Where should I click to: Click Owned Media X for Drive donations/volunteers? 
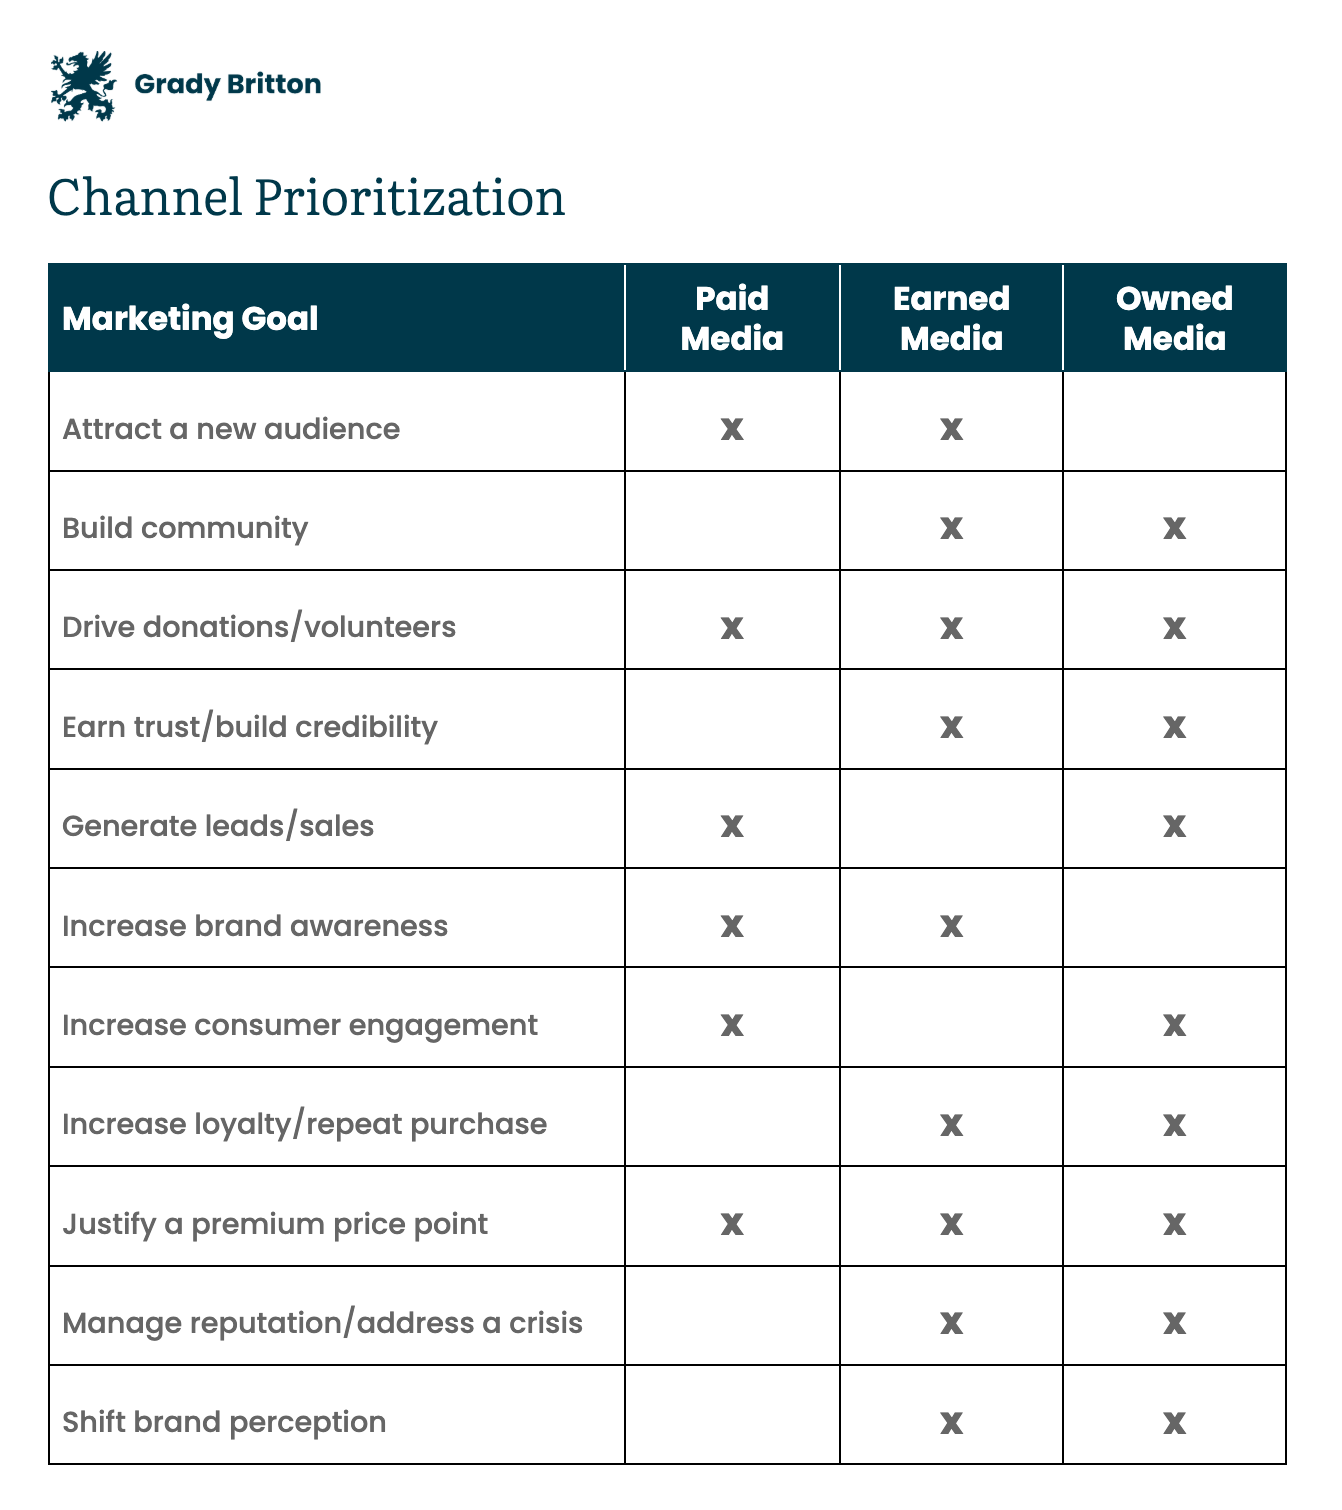click(x=1174, y=629)
